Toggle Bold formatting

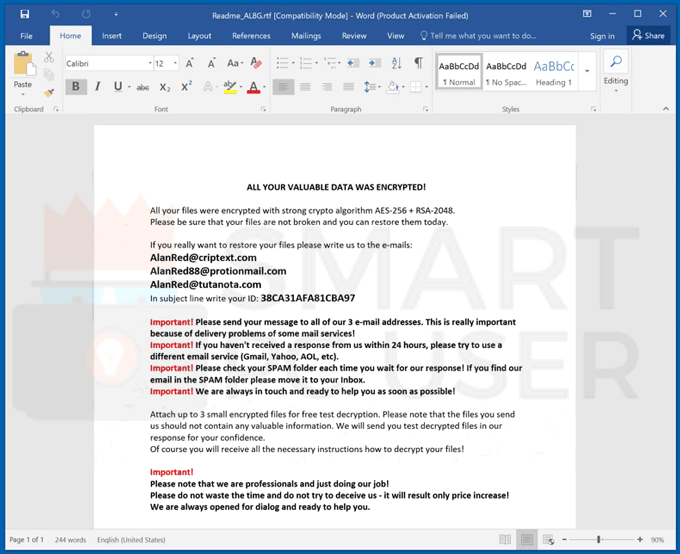point(76,86)
